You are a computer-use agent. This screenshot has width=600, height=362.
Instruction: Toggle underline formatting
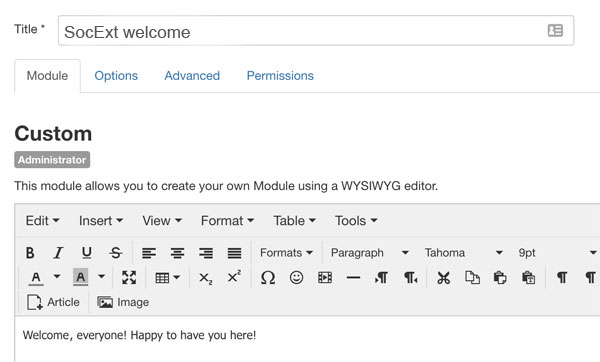click(x=87, y=253)
